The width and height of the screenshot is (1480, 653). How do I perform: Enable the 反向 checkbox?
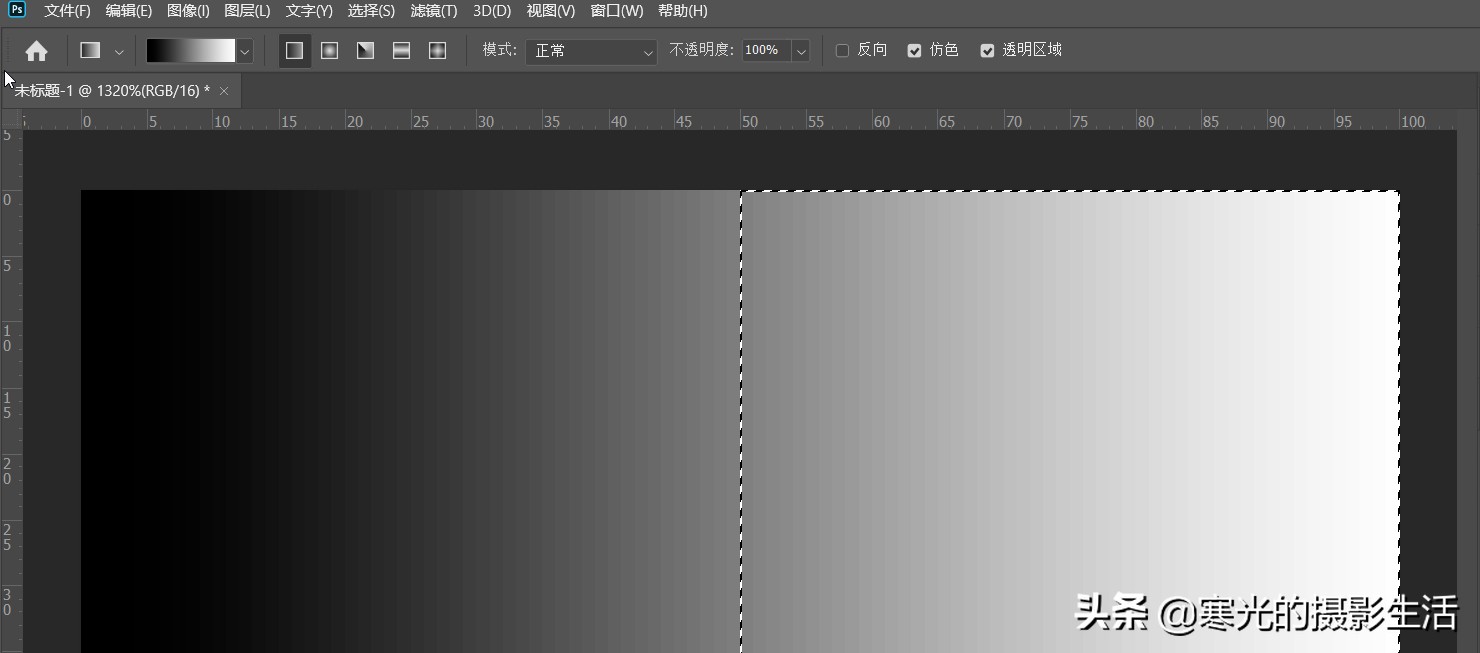(842, 50)
